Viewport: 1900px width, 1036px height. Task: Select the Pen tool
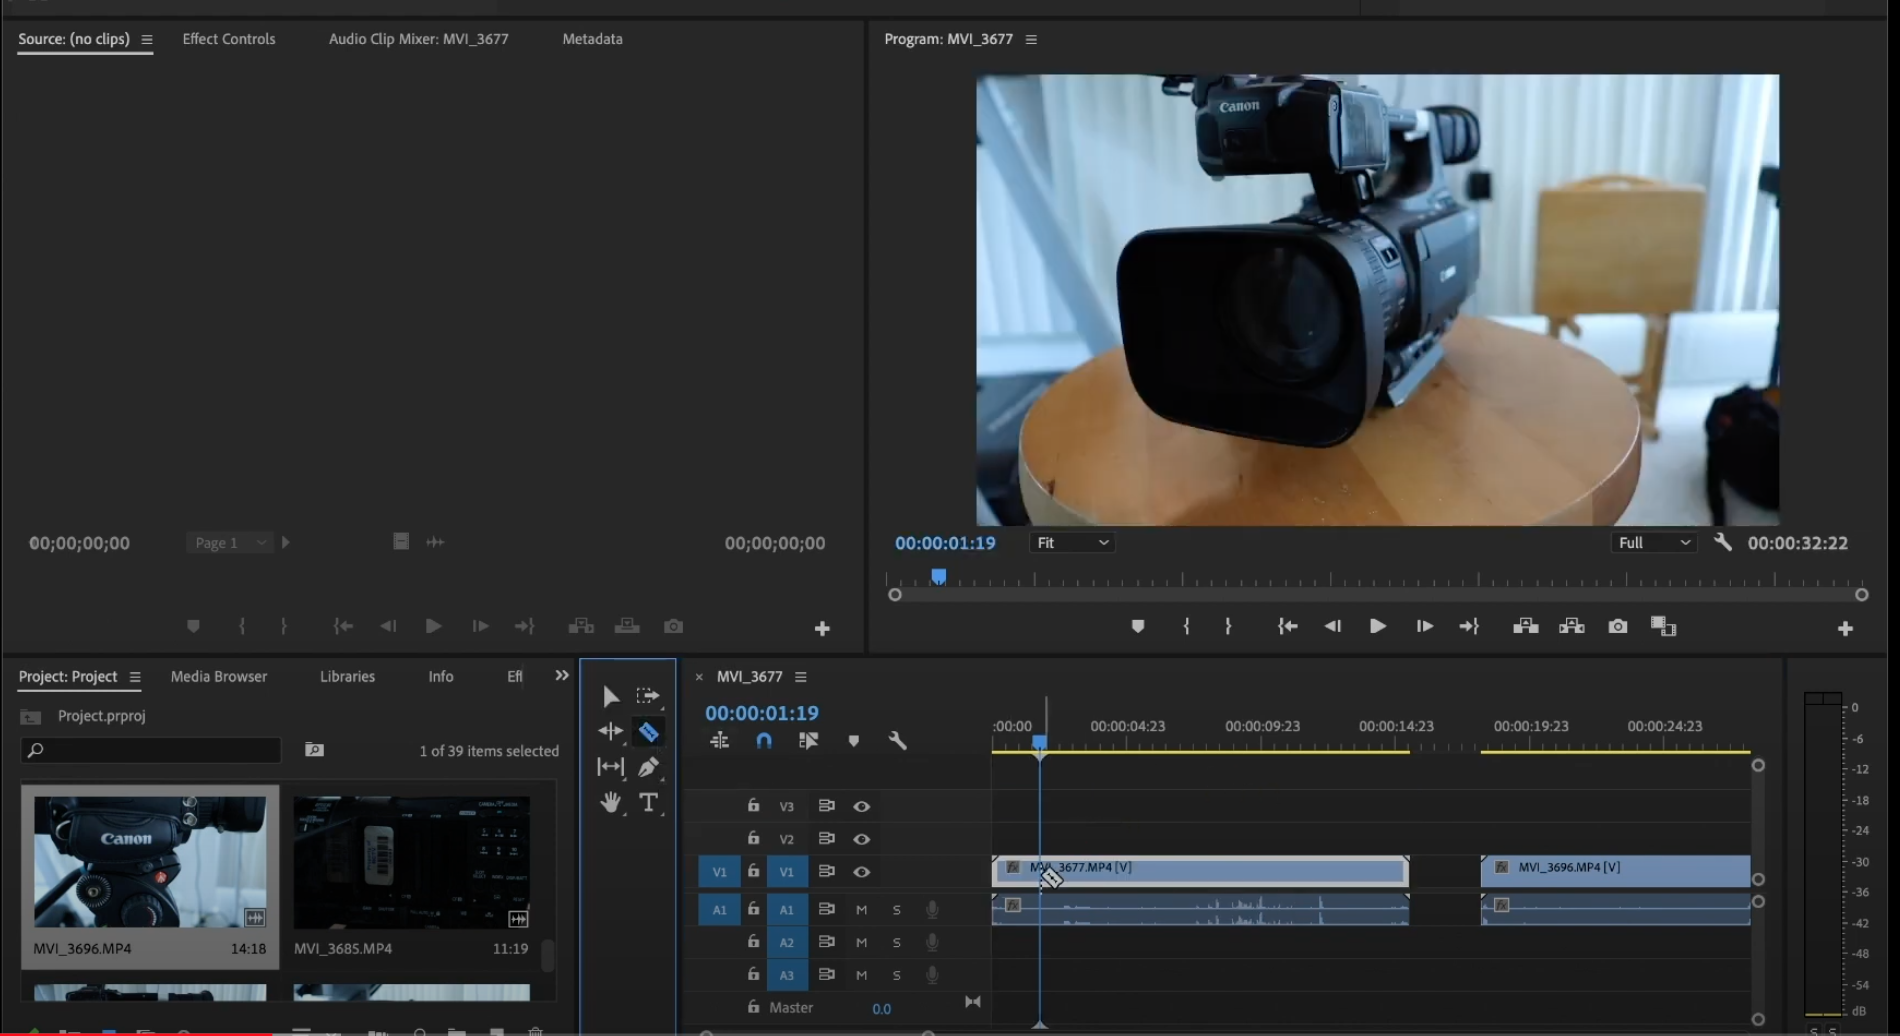click(648, 767)
